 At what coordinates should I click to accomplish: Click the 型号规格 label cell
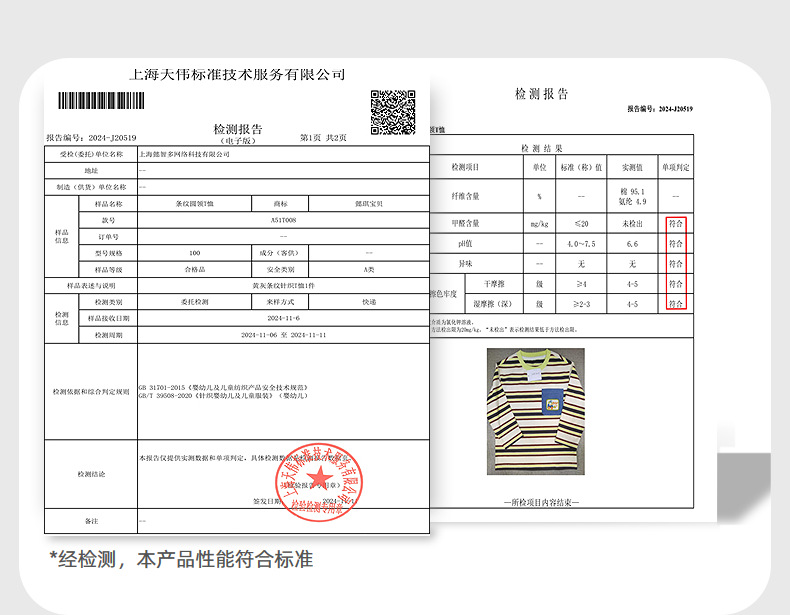[108, 253]
